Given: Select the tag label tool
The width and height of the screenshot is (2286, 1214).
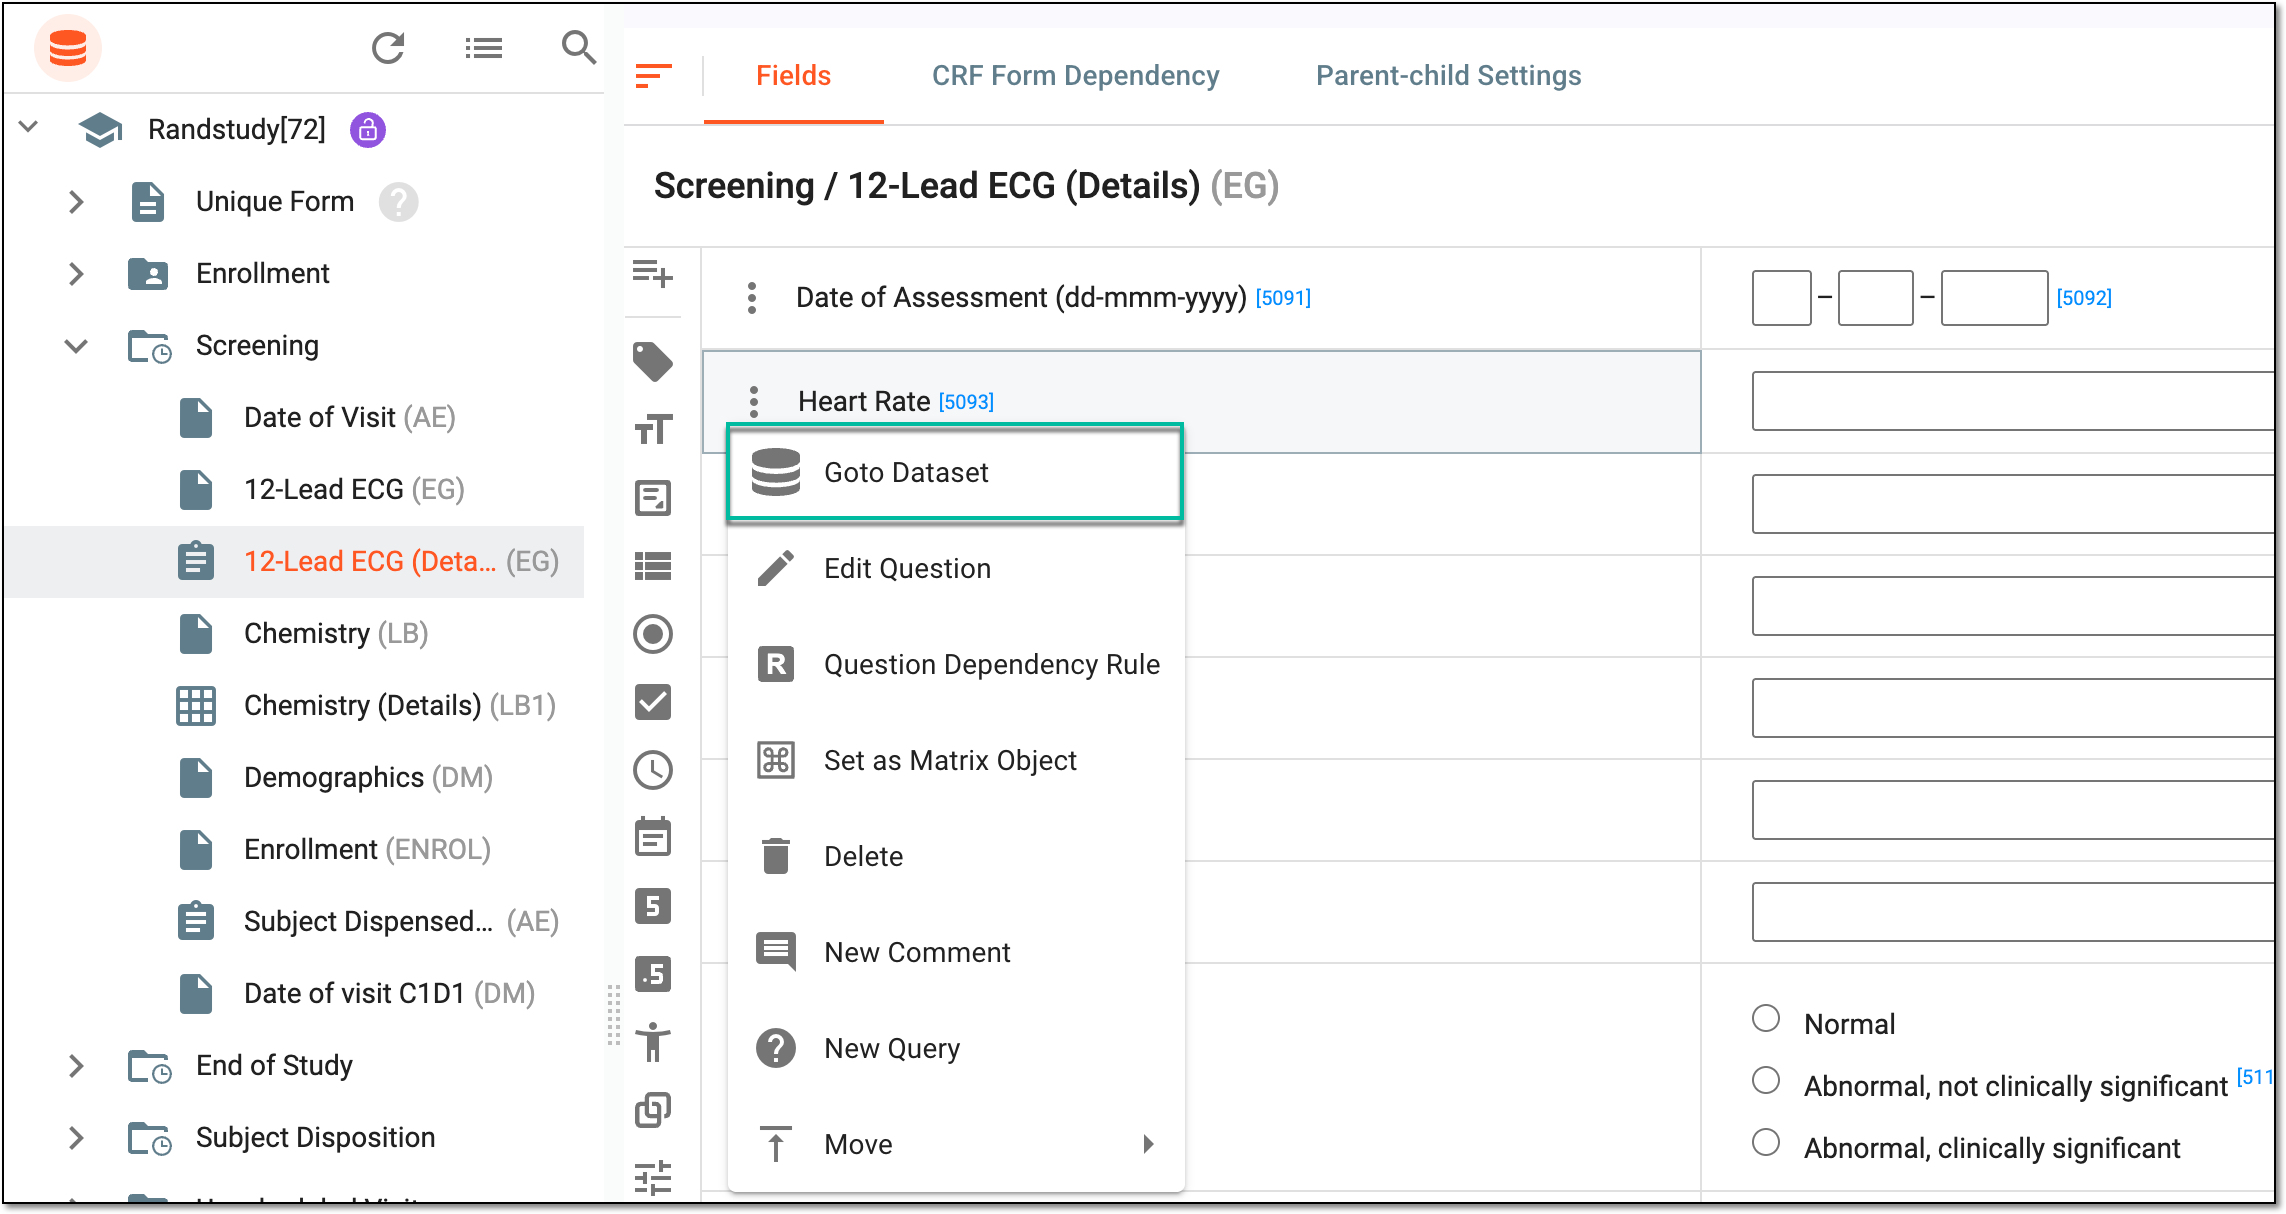Looking at the screenshot, I should [653, 361].
